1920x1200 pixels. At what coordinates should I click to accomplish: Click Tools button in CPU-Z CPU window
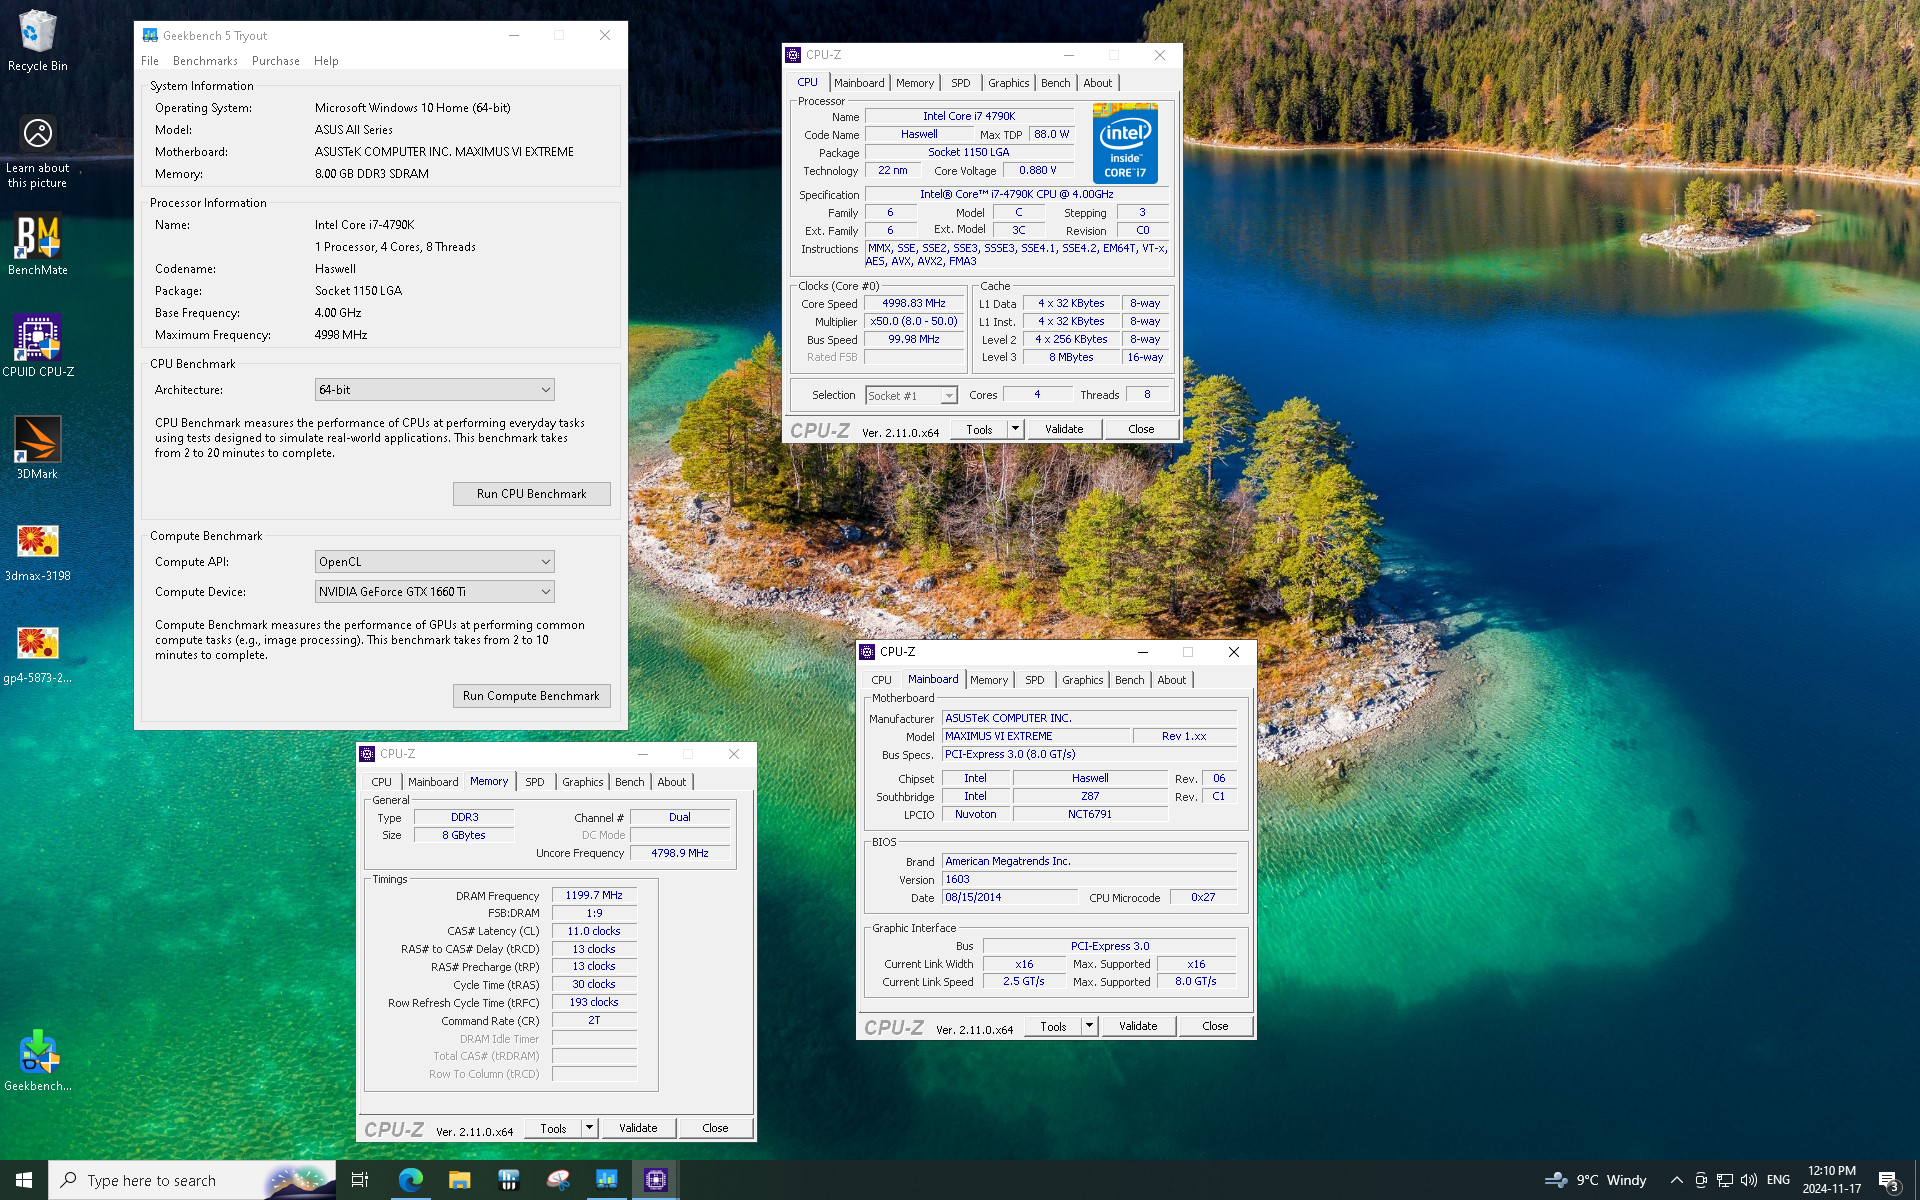pyautogui.click(x=979, y=429)
